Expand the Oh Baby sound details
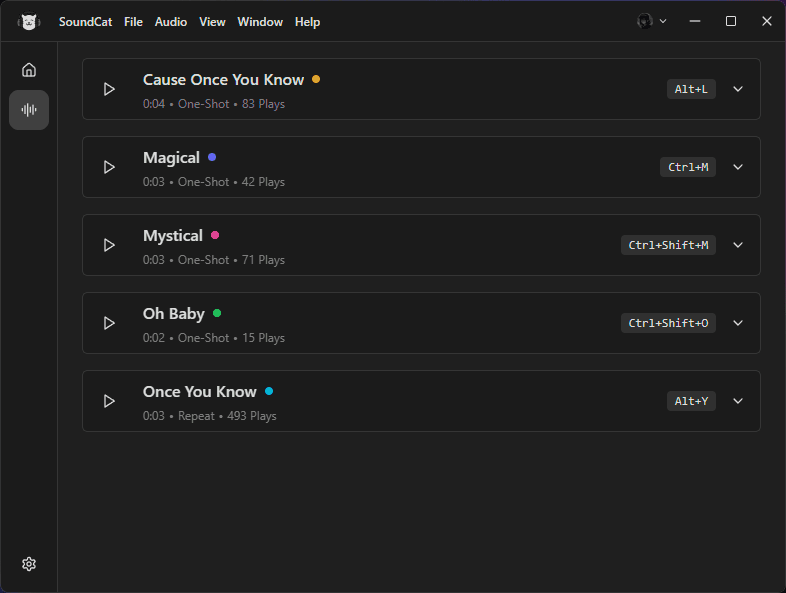The width and height of the screenshot is (786, 593). [738, 323]
